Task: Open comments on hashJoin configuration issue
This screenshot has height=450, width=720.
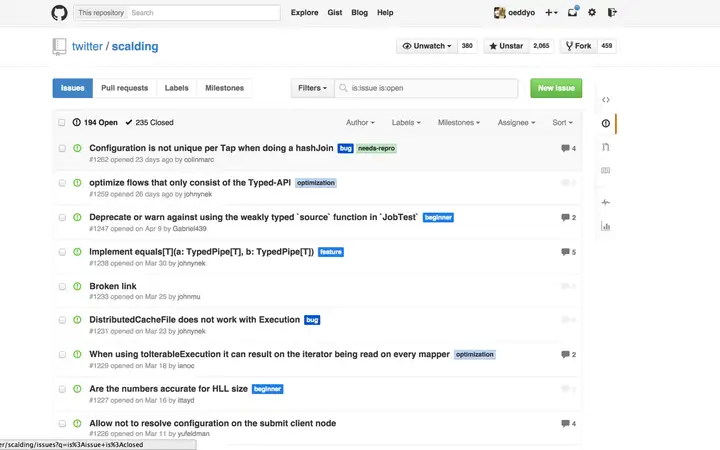Action: pos(568,148)
